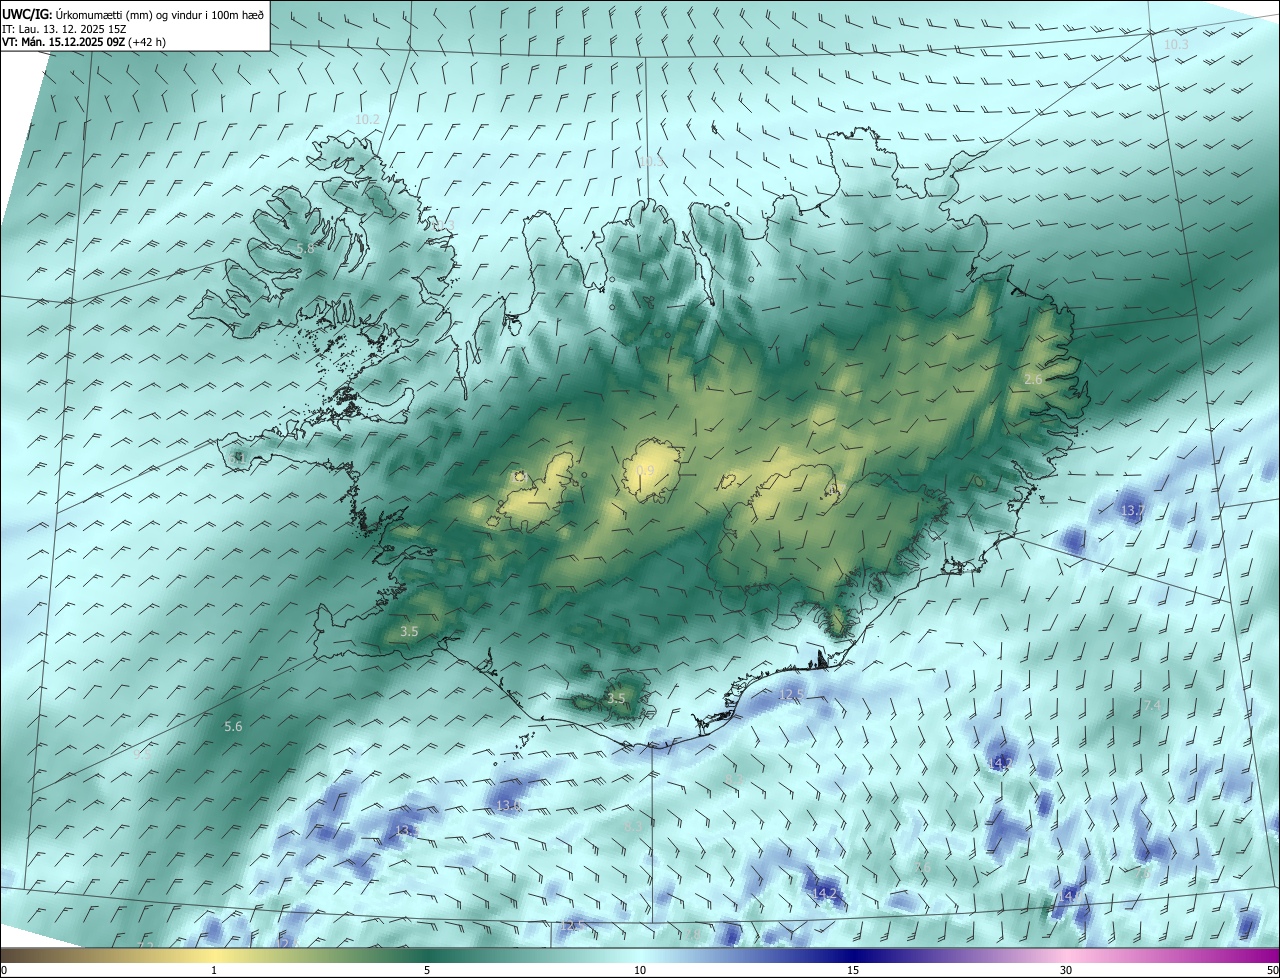Screen dimensions: 1280x978
Task: Click the '30' tick on the color scale
Action: tap(1066, 970)
